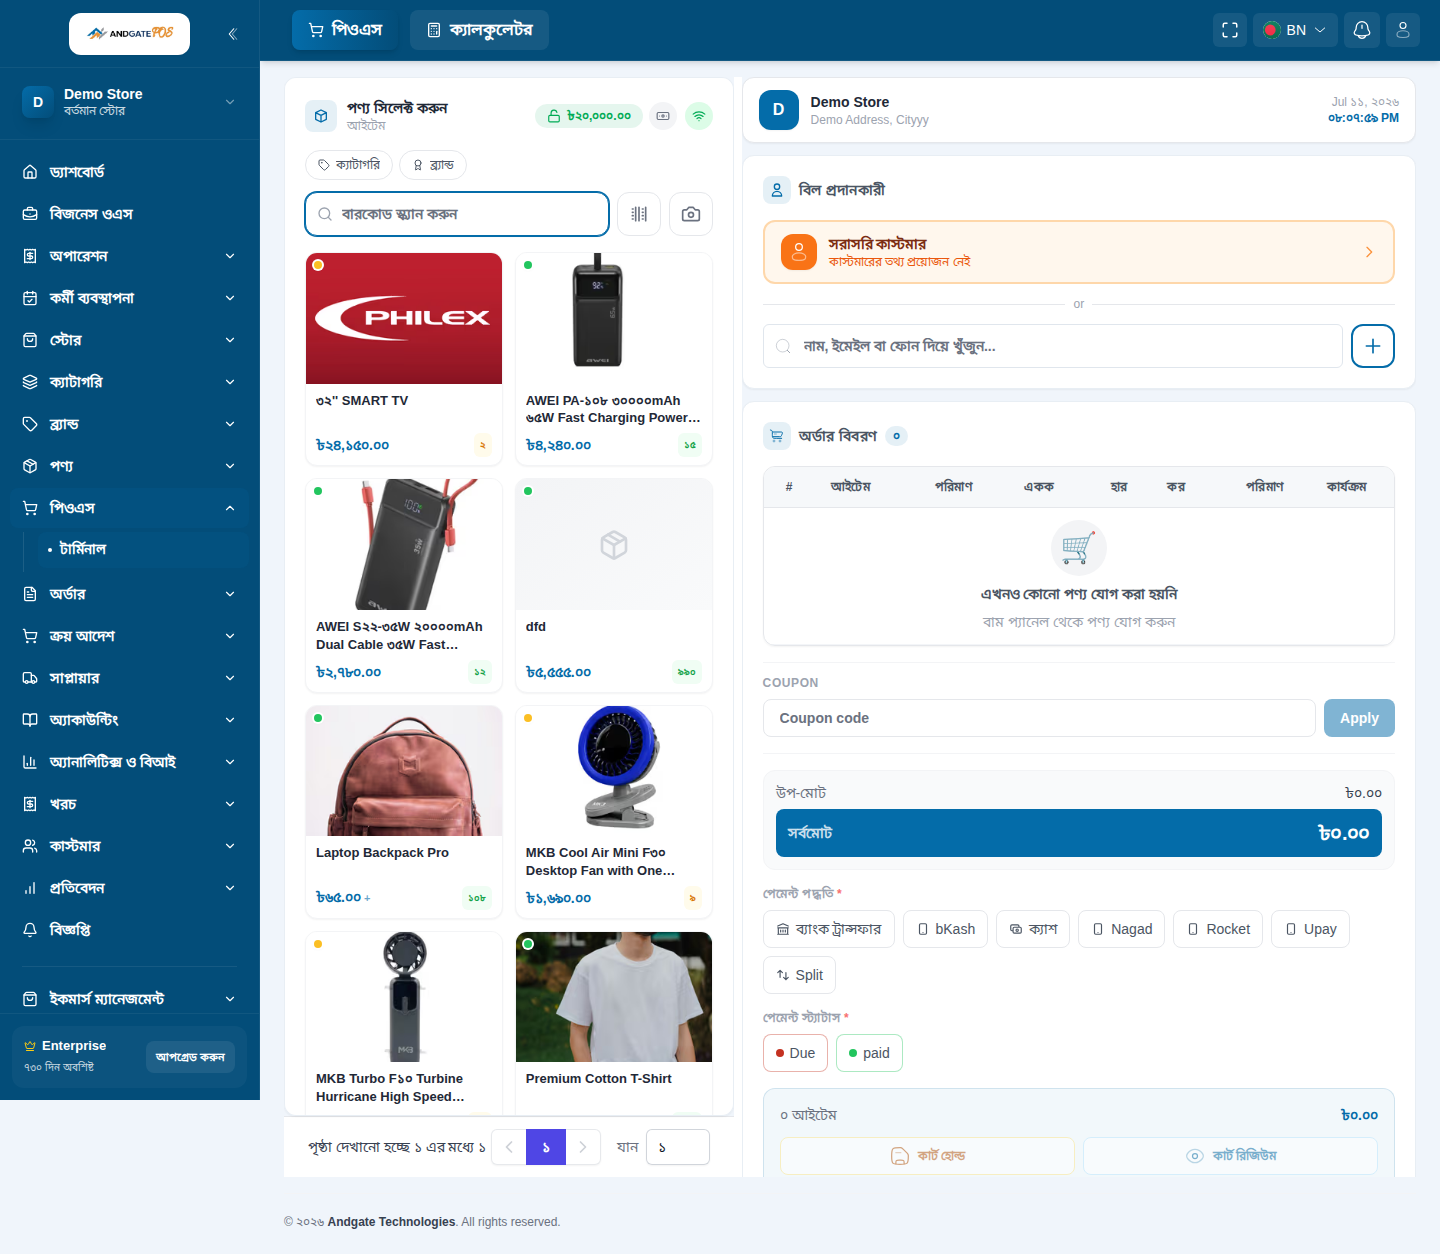Click the ব্র্যান্ড (Brand) tag icon in the sidebar
1440x1254 pixels.
(30, 424)
